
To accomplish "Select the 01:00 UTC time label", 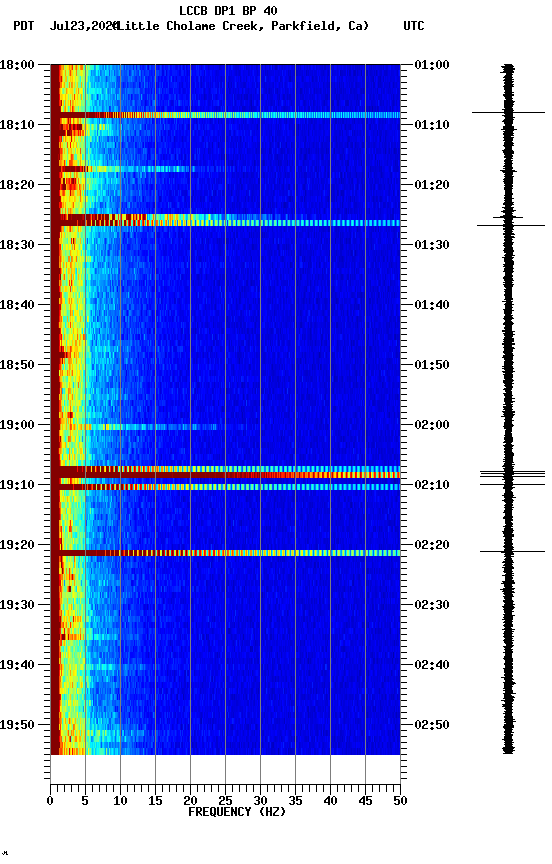I will pos(432,65).
